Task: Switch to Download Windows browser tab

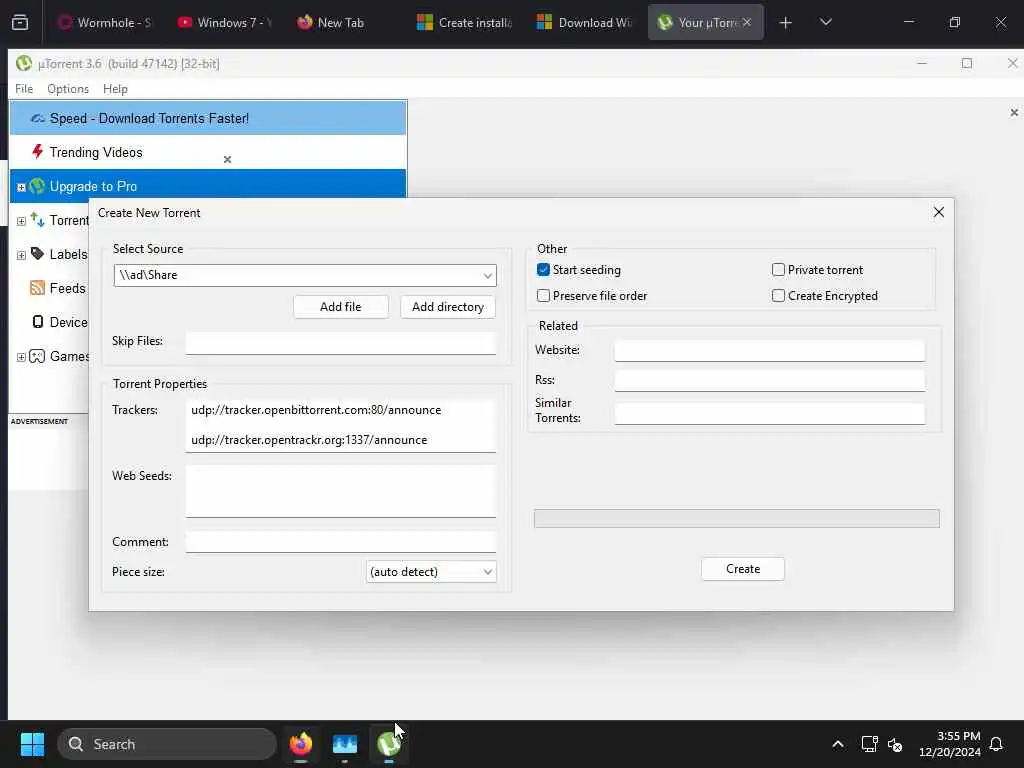Action: [x=584, y=23]
